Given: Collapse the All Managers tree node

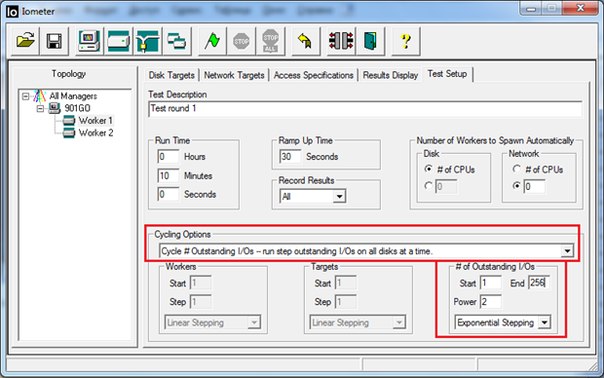Looking at the screenshot, I should 25,96.
